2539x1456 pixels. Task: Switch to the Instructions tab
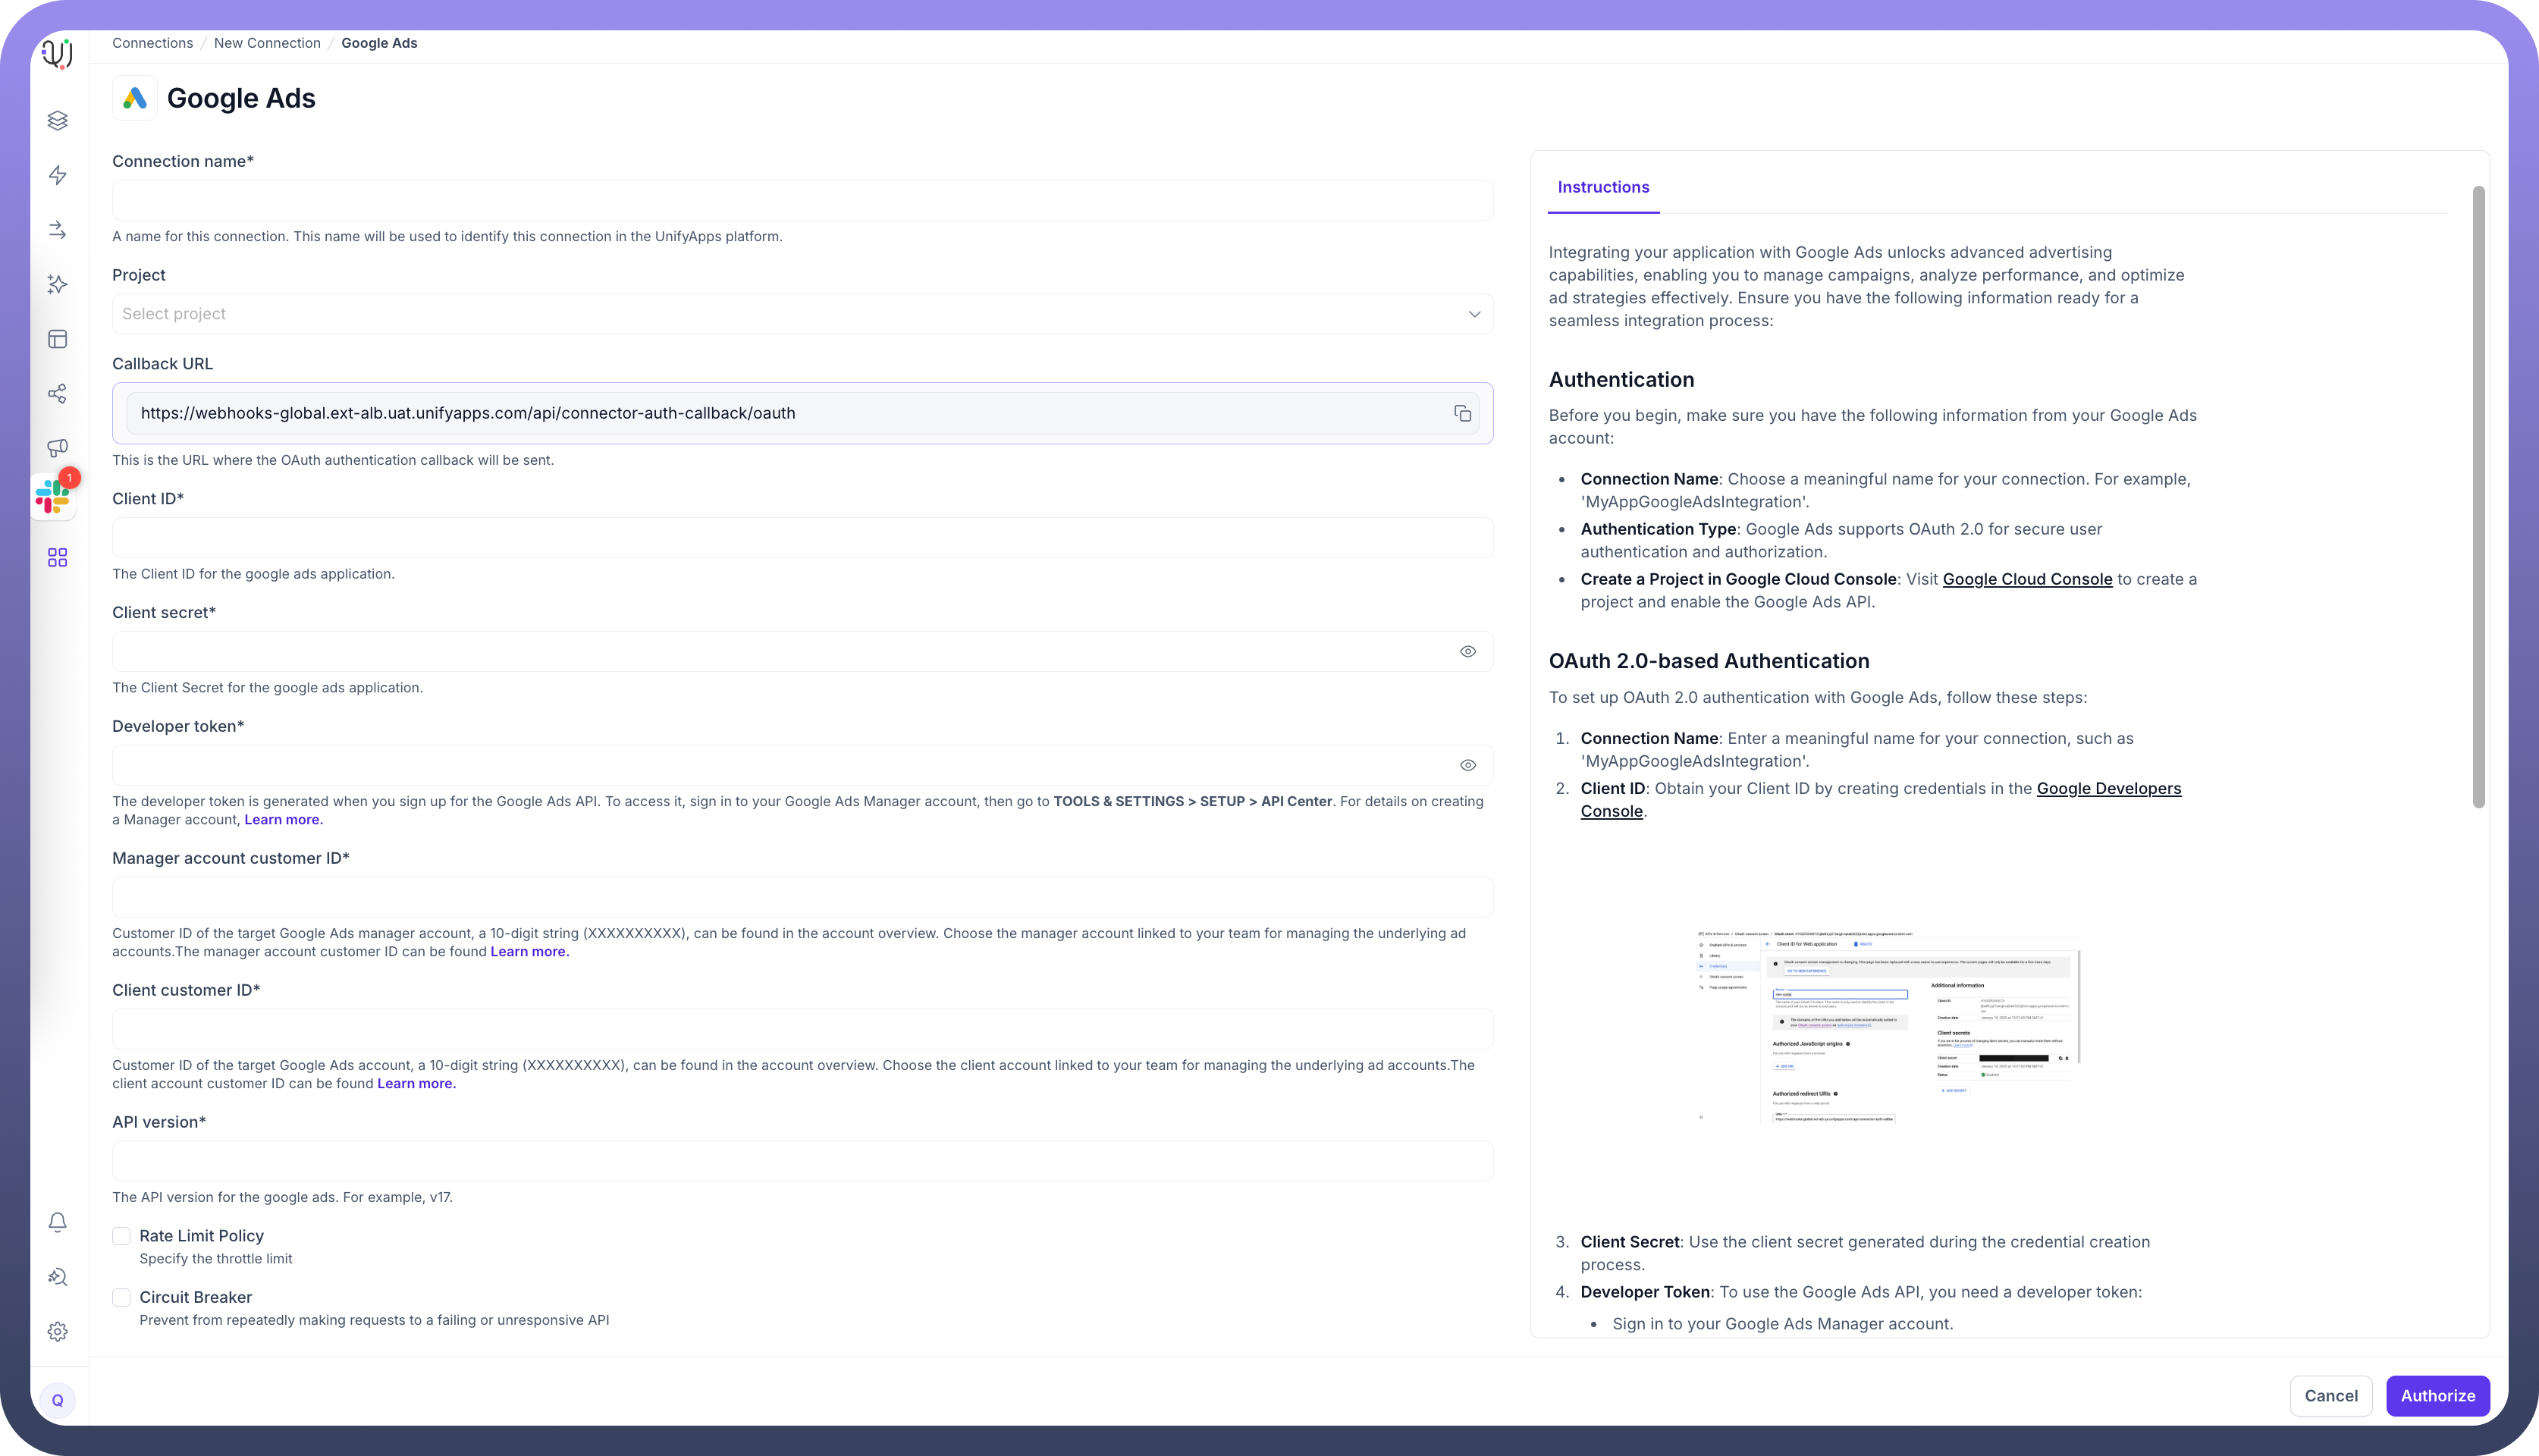[1603, 187]
